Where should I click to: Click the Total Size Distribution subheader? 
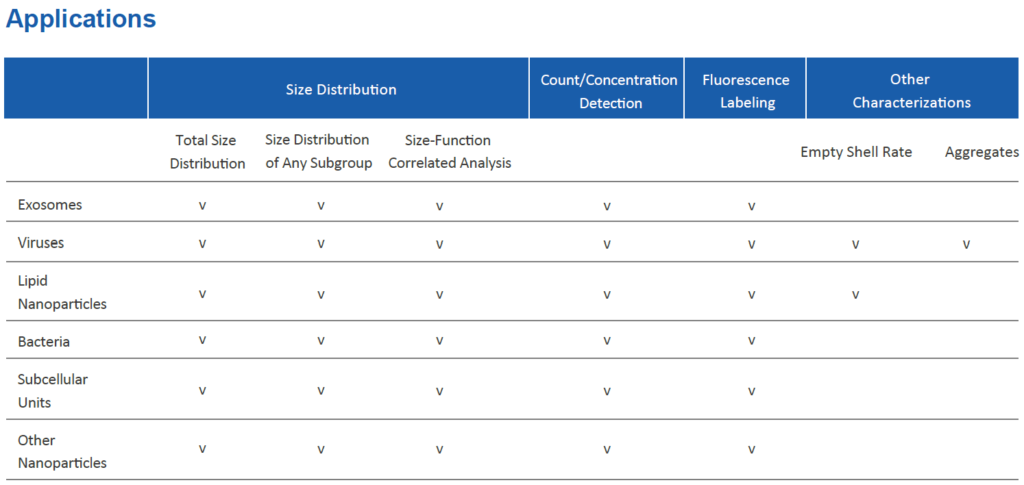207,151
